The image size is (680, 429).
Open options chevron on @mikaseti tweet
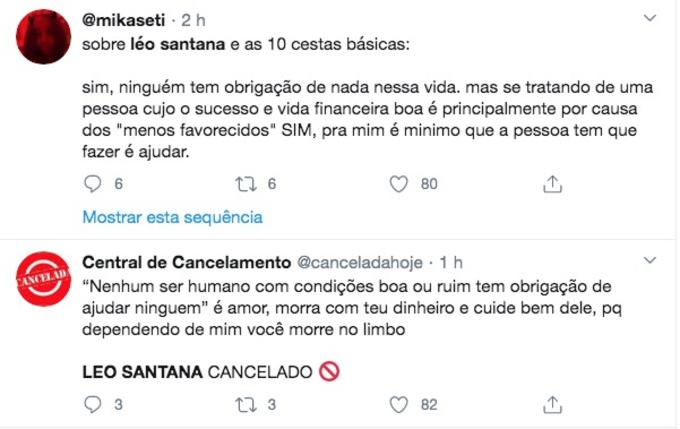[650, 19]
